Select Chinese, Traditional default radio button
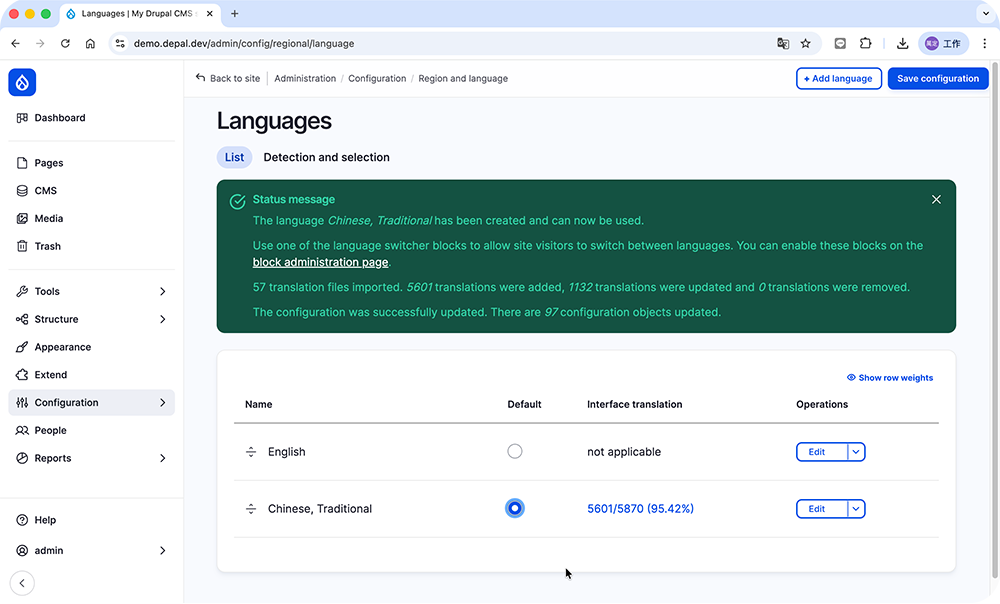This screenshot has width=1000, height=604. click(x=514, y=509)
